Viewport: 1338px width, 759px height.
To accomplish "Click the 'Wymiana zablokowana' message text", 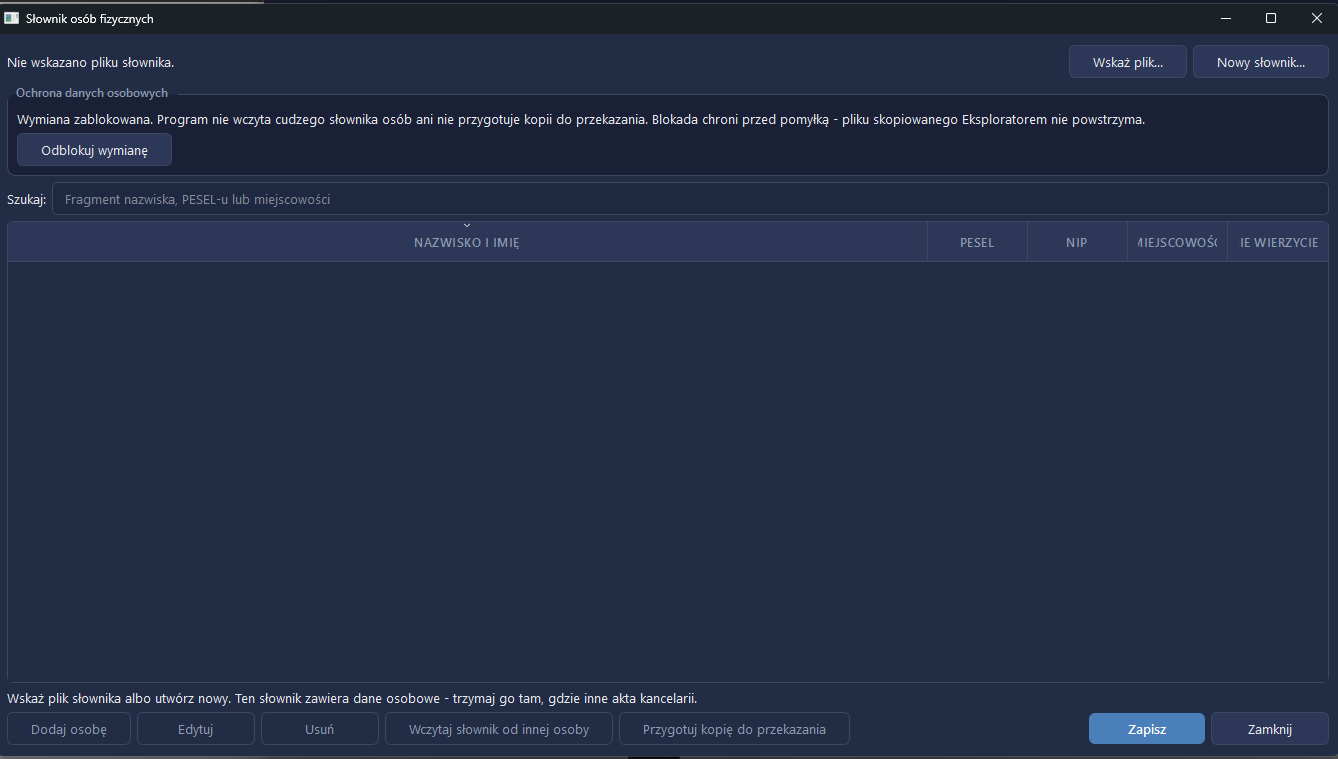I will click(581, 119).
